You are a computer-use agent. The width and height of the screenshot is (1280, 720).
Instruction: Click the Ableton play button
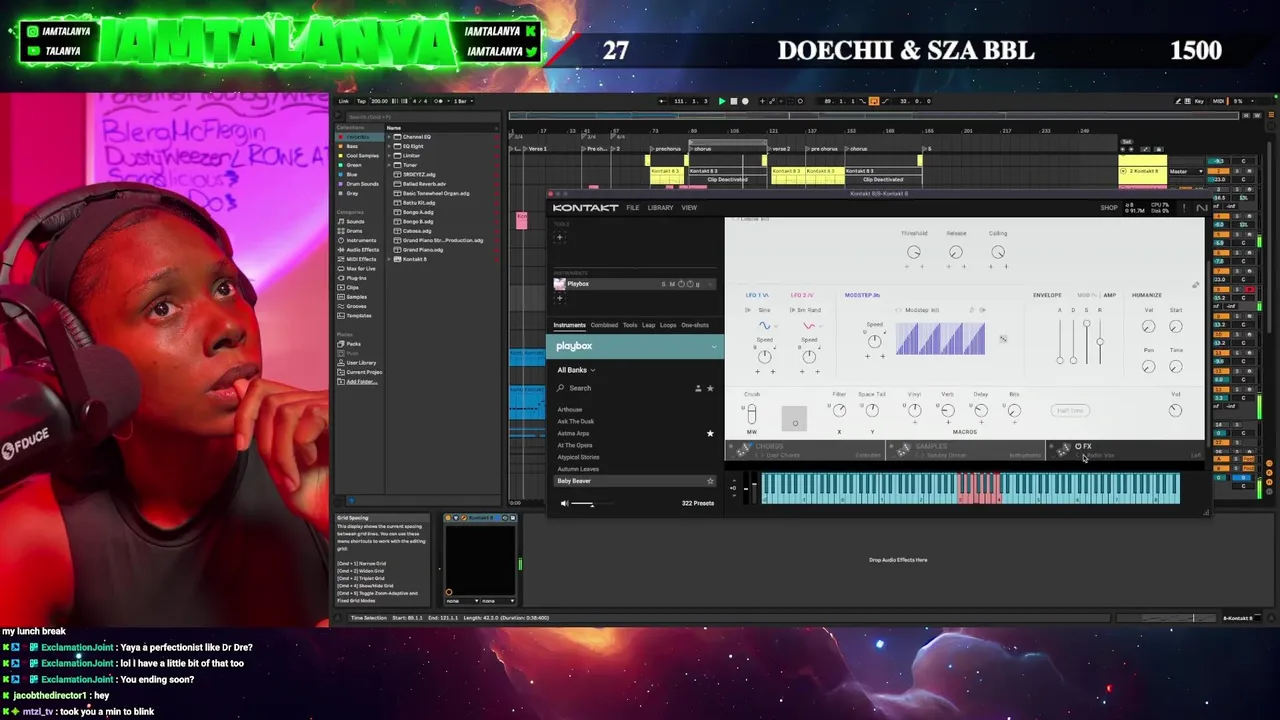(x=722, y=101)
